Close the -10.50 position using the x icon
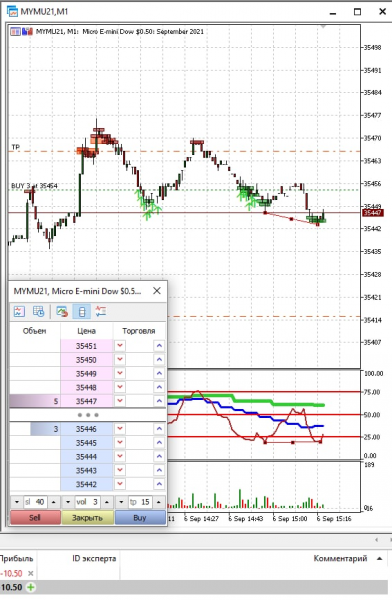Viewport: 392px width, 600px height. point(31,573)
